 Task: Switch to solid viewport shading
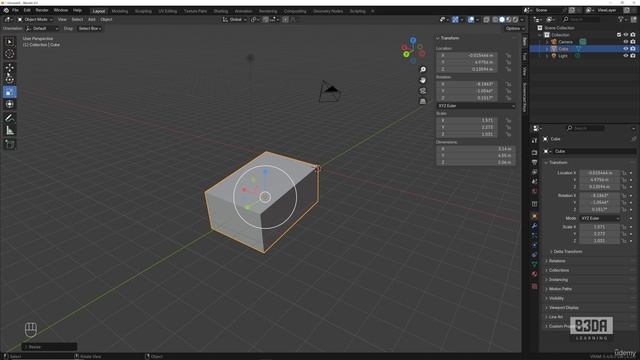(x=502, y=20)
